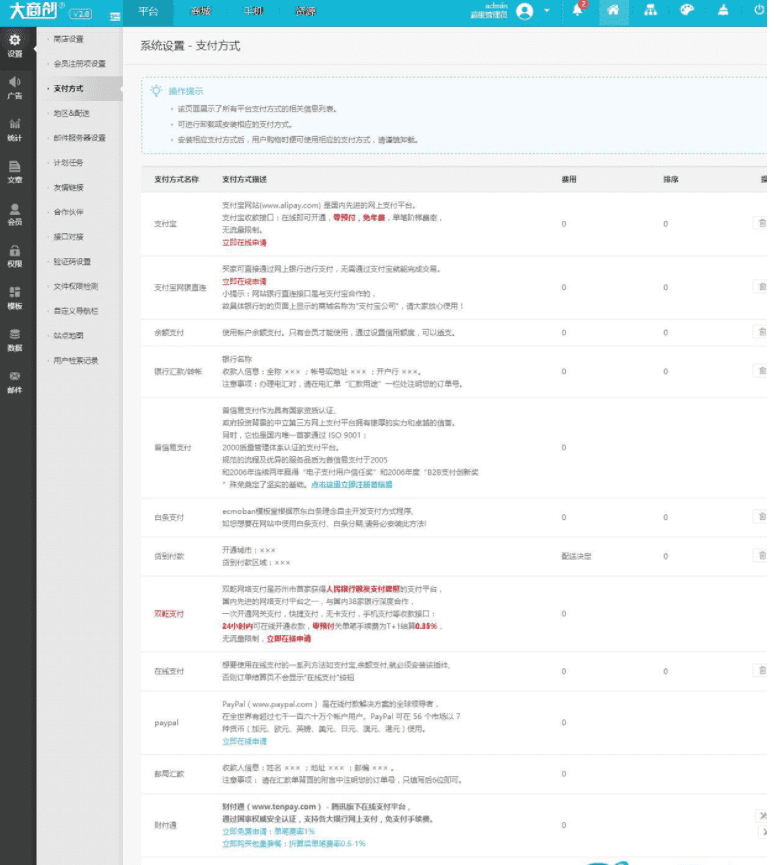Click the 点击这里立即注册首信易 link
This screenshot has width=774, height=865.
(351, 484)
